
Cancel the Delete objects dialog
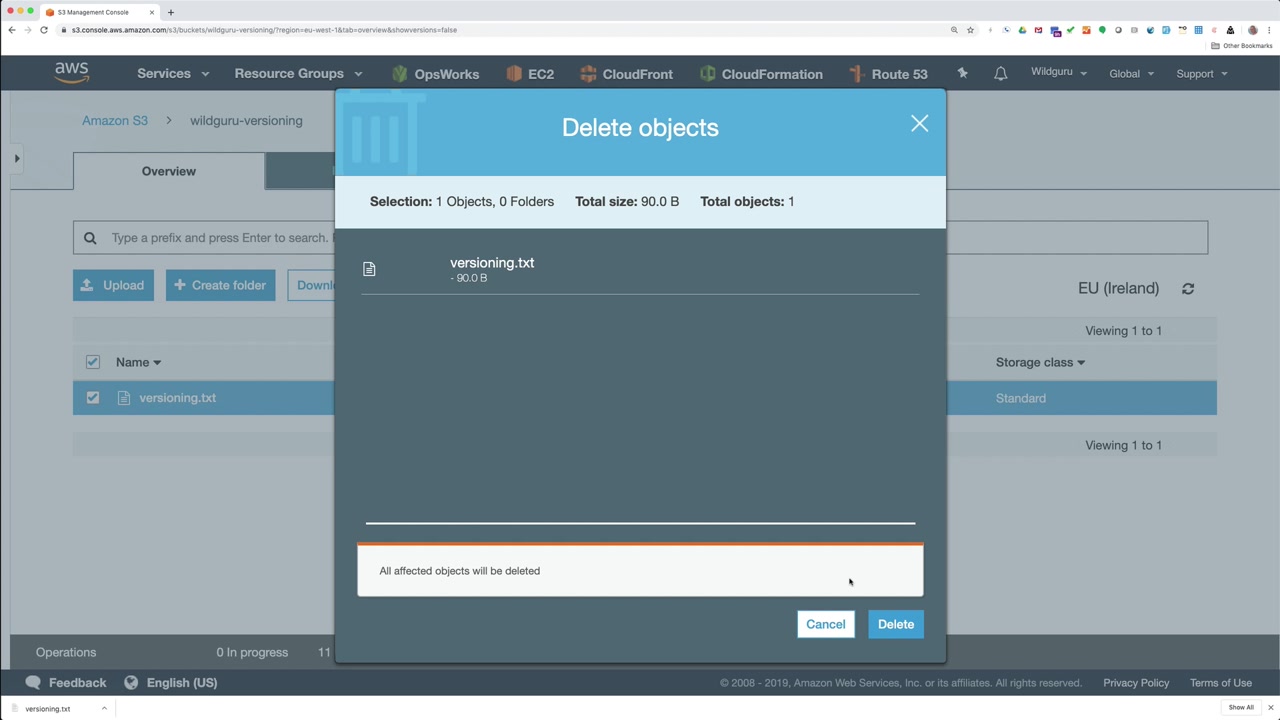(825, 624)
